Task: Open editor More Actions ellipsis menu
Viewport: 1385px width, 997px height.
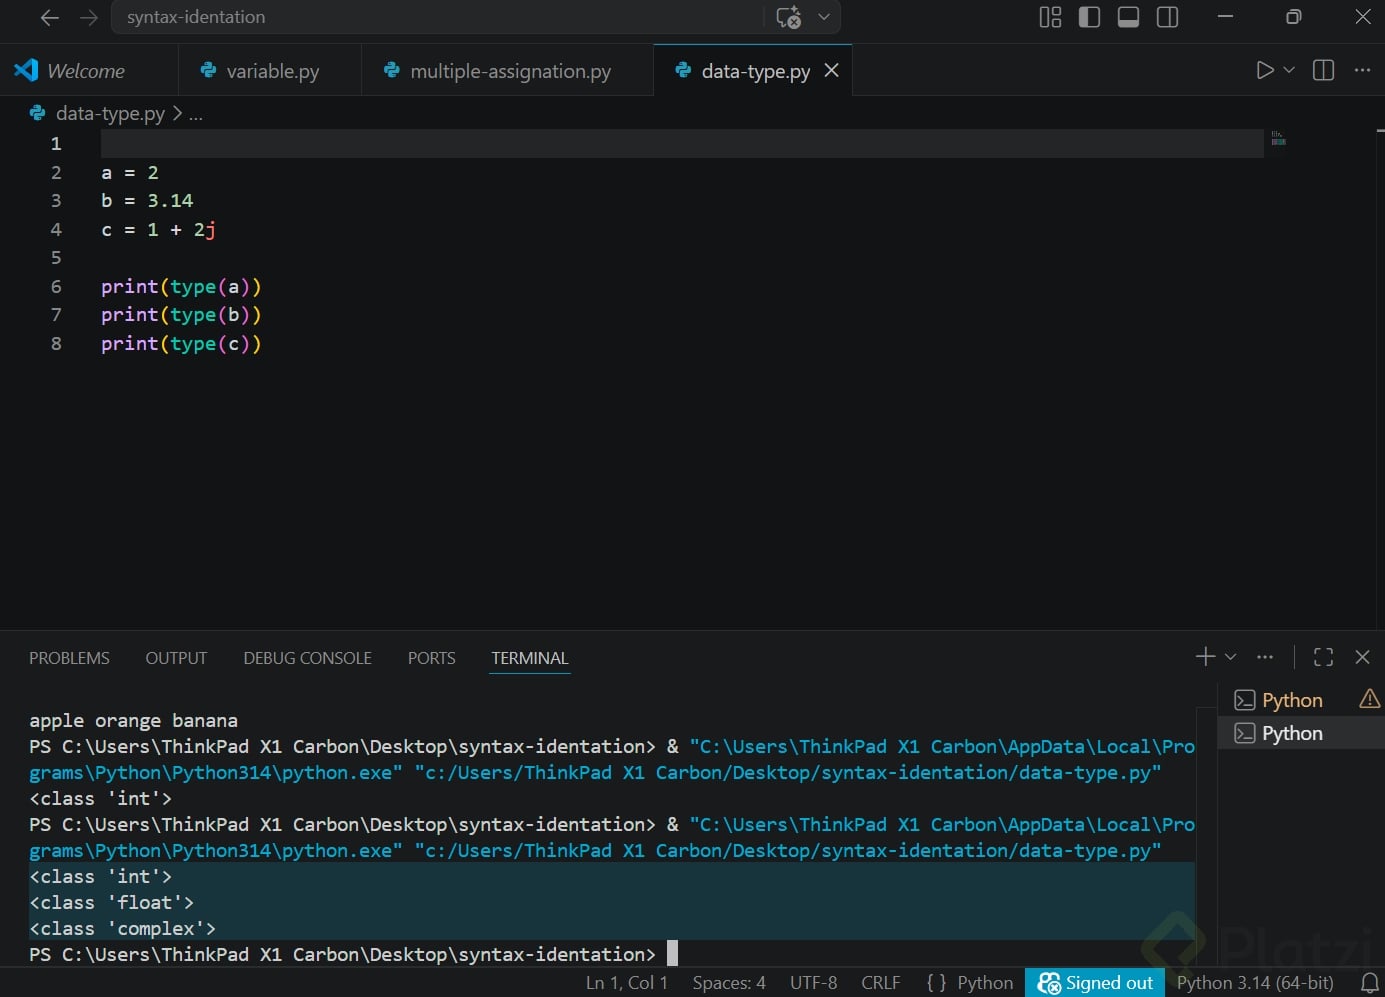Action: point(1362,70)
